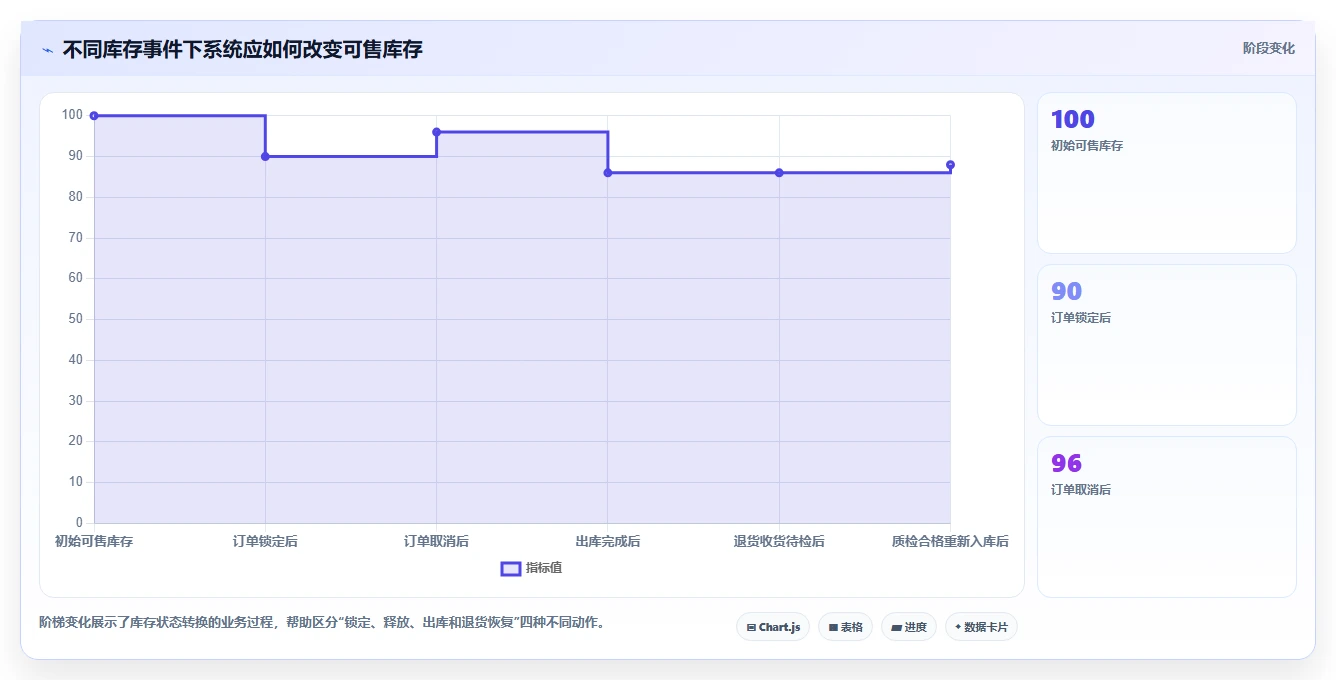
Task: Click the data point at 订单锁定后
Action: [265, 156]
